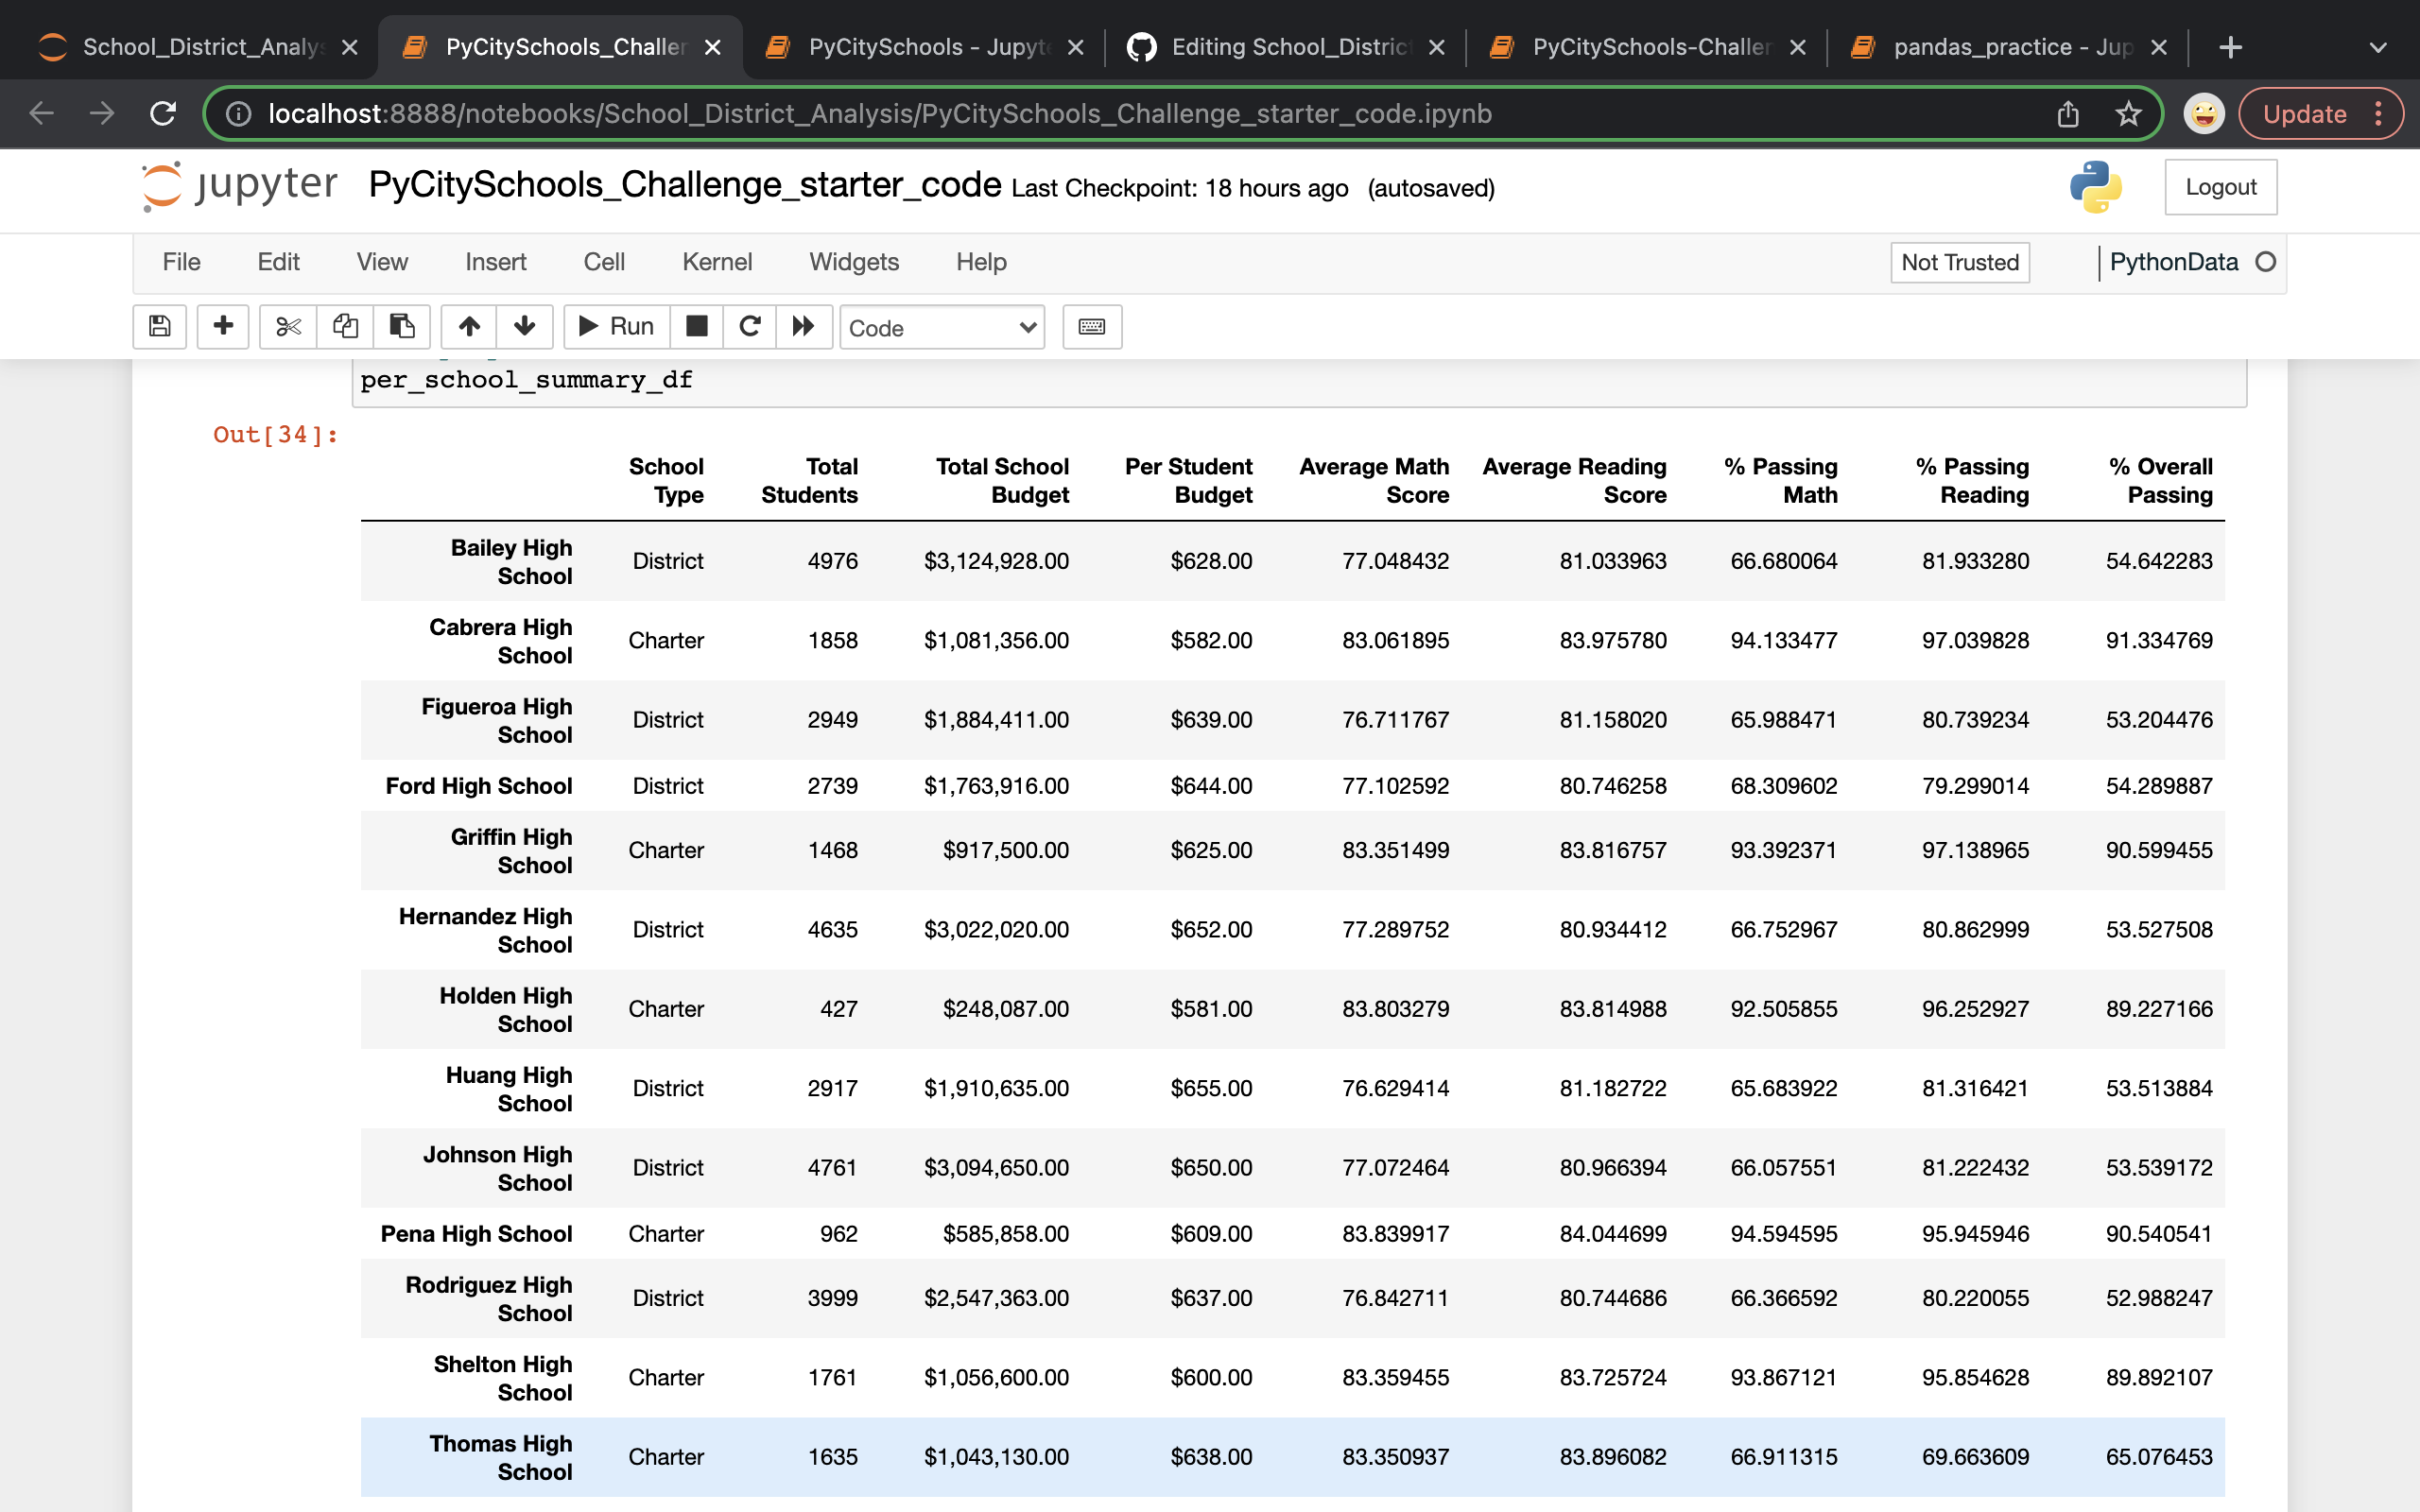The width and height of the screenshot is (2420, 1512).
Task: Click the Update button in the toolbar
Action: [x=2304, y=113]
